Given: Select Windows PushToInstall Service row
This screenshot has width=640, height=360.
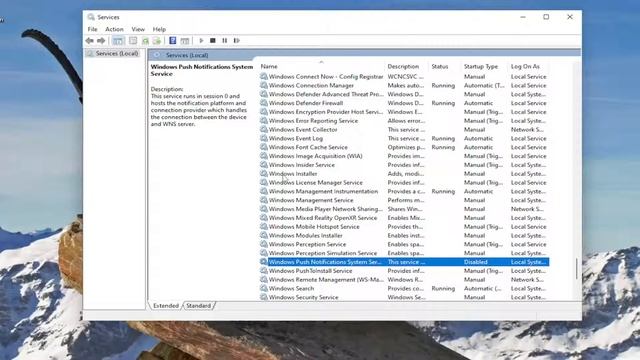Looking at the screenshot, I should [x=404, y=271].
